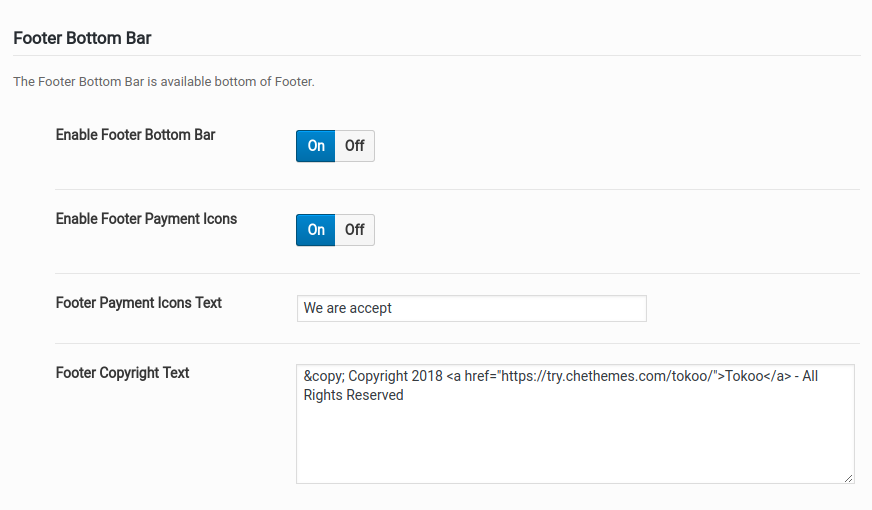Place cursor on "Rights Reserved" line
This screenshot has height=510, width=872.
(x=353, y=395)
